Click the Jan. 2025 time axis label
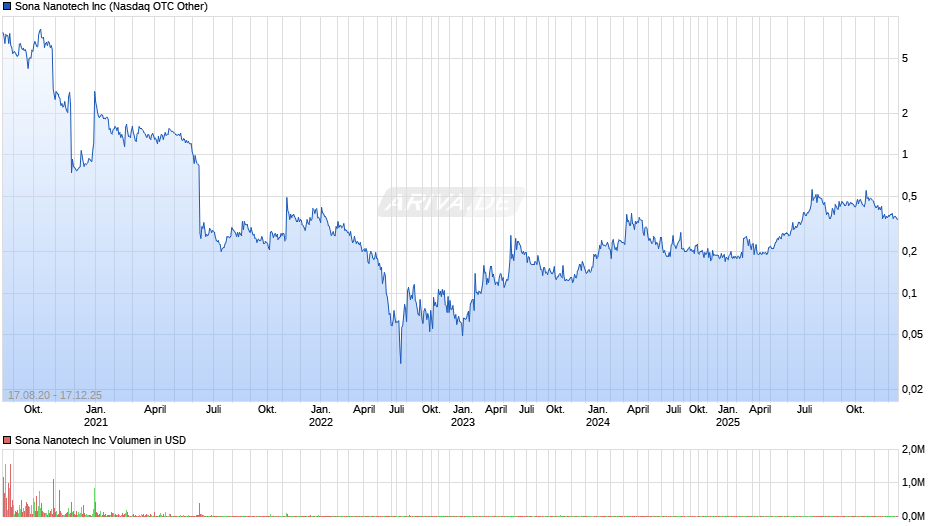The width and height of the screenshot is (940, 526). pyautogui.click(x=728, y=416)
